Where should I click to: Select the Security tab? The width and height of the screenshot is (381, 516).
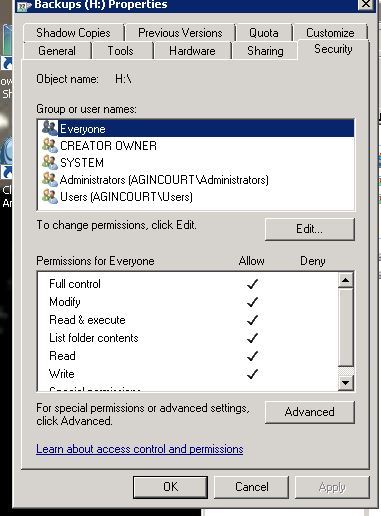click(x=333, y=49)
